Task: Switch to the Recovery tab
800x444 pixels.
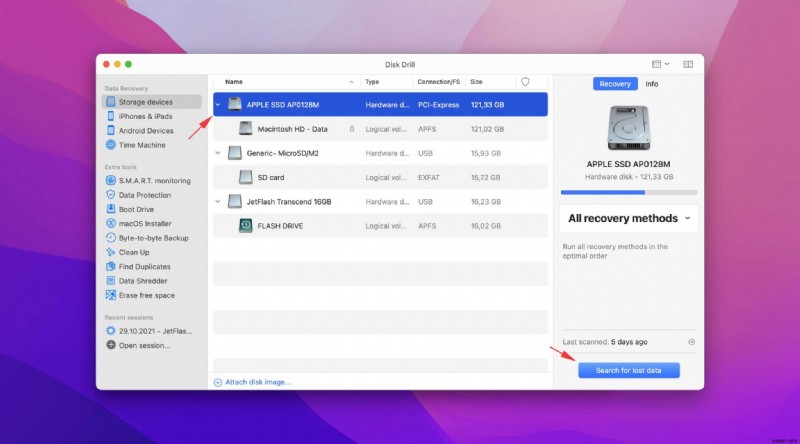Action: click(x=615, y=84)
